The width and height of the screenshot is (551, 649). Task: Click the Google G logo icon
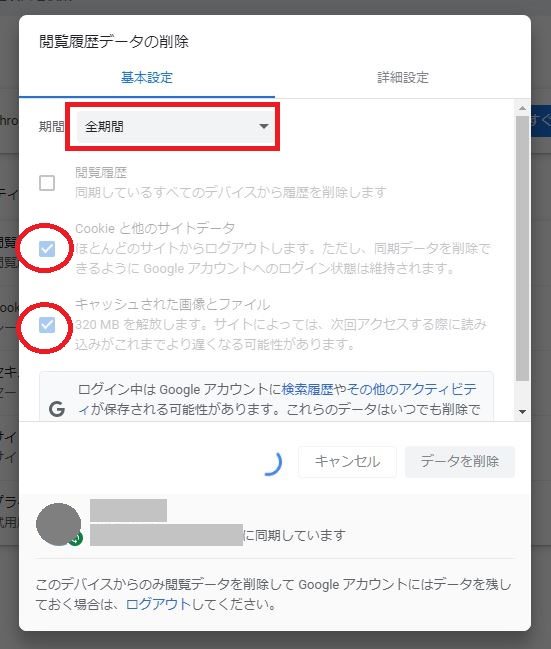point(57,409)
